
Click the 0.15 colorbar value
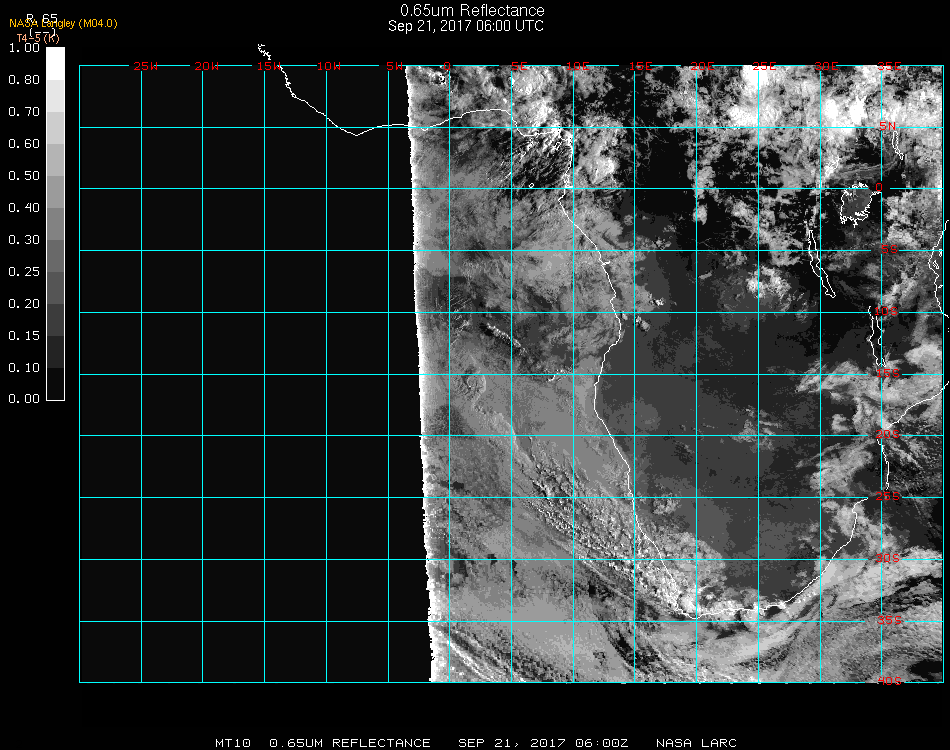point(24,336)
